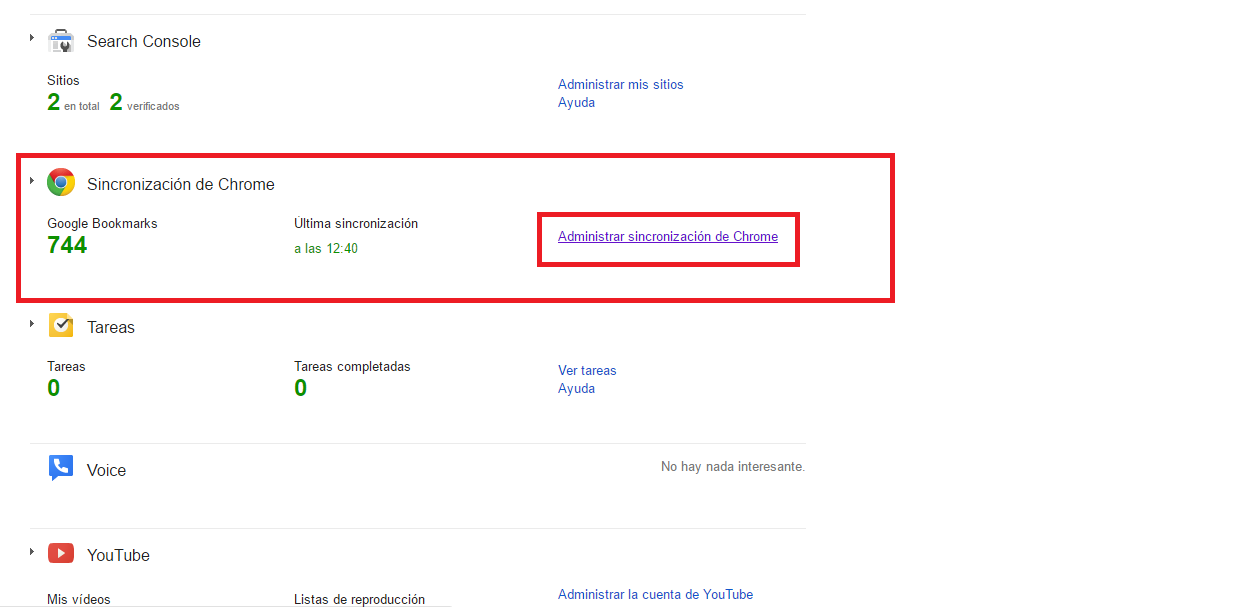
Task: Click the Sitios label
Action: click(63, 81)
